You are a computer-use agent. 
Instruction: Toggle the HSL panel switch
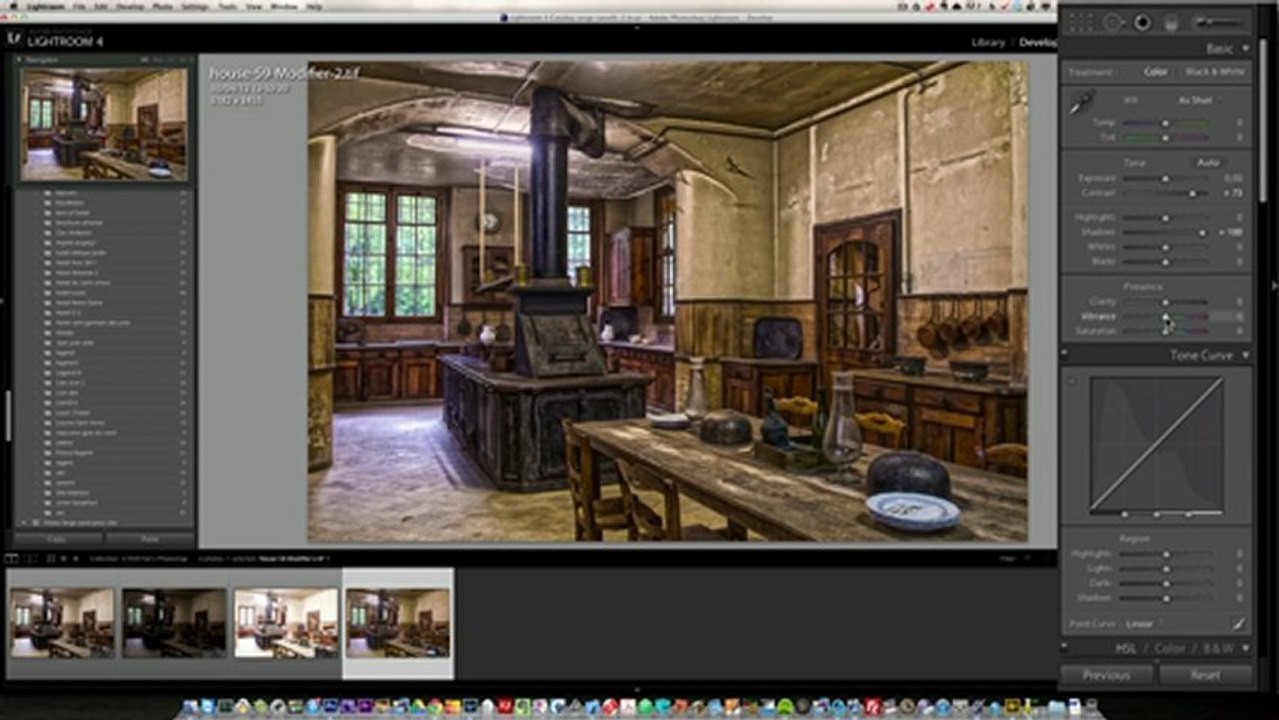(x=1065, y=648)
